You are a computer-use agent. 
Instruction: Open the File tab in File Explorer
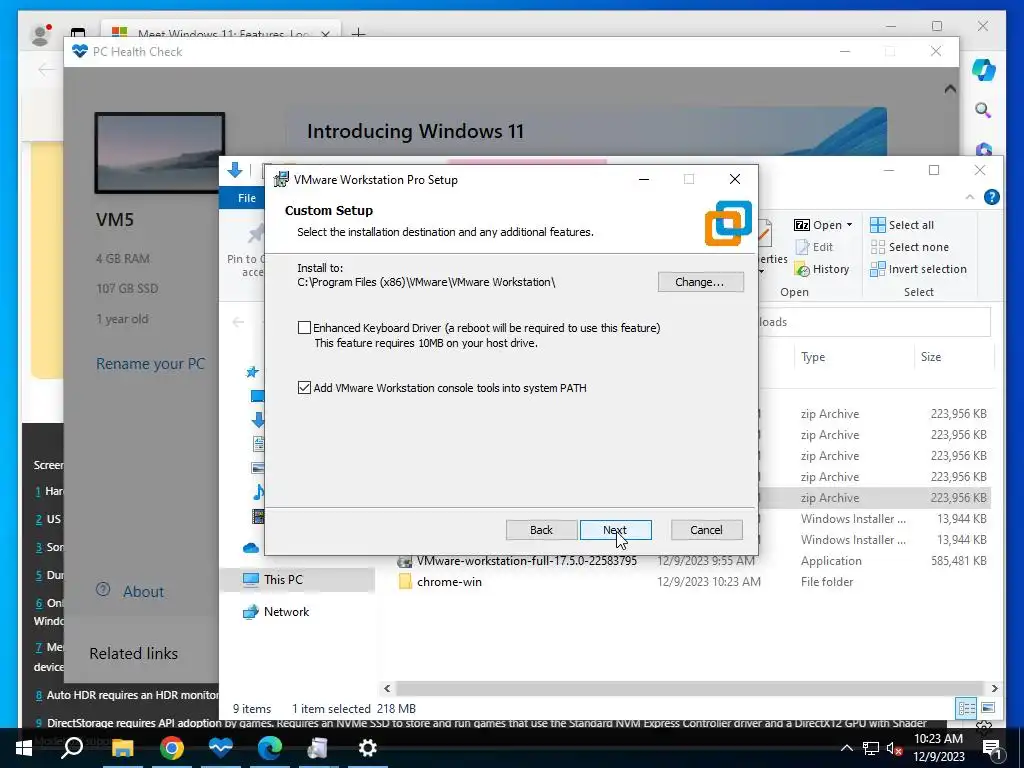tap(247, 198)
